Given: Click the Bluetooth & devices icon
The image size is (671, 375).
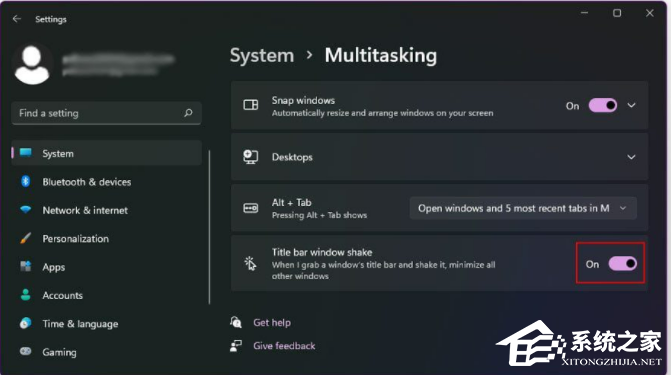Looking at the screenshot, I should point(26,182).
